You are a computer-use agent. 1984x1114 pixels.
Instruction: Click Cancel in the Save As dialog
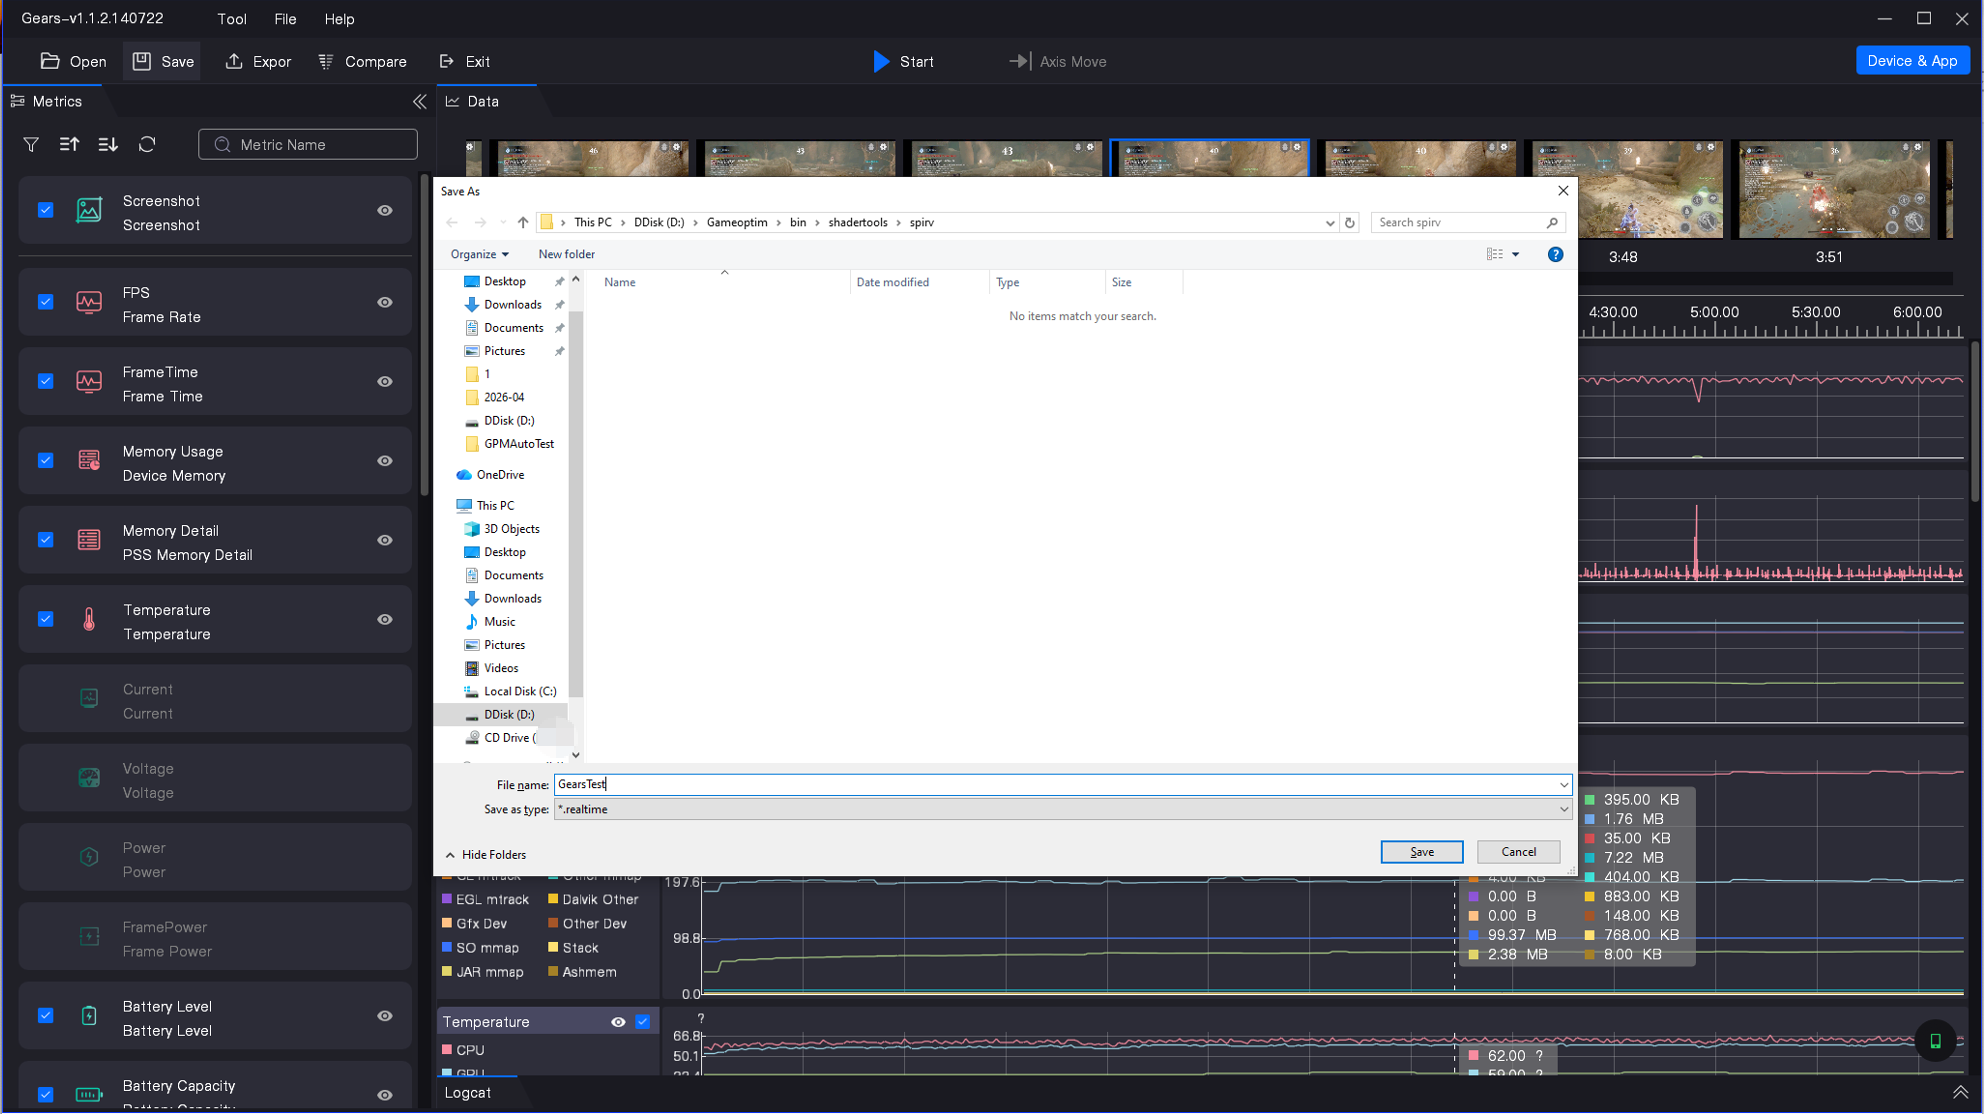[x=1518, y=852]
